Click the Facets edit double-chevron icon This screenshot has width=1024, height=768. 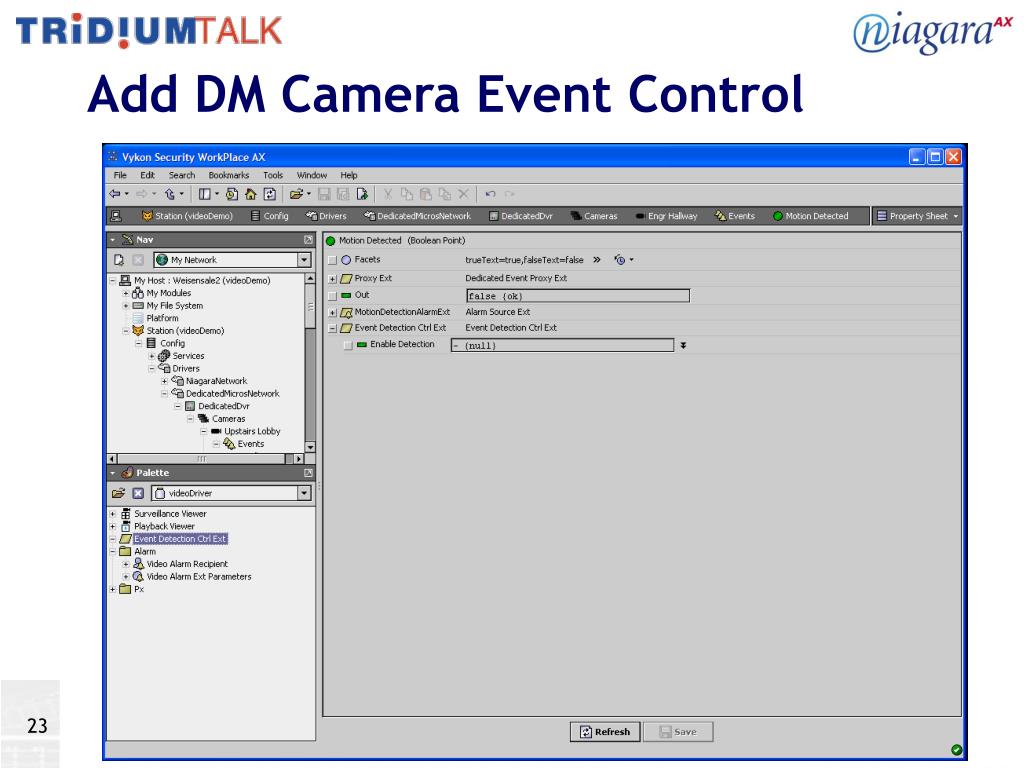pyautogui.click(x=597, y=260)
